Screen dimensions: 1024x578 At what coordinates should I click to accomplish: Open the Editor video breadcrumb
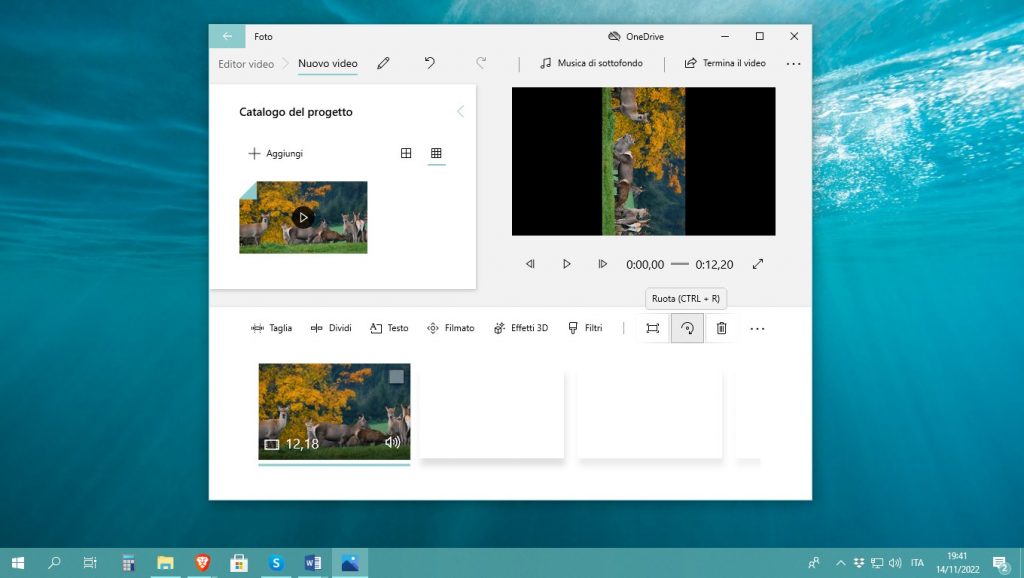(x=246, y=63)
